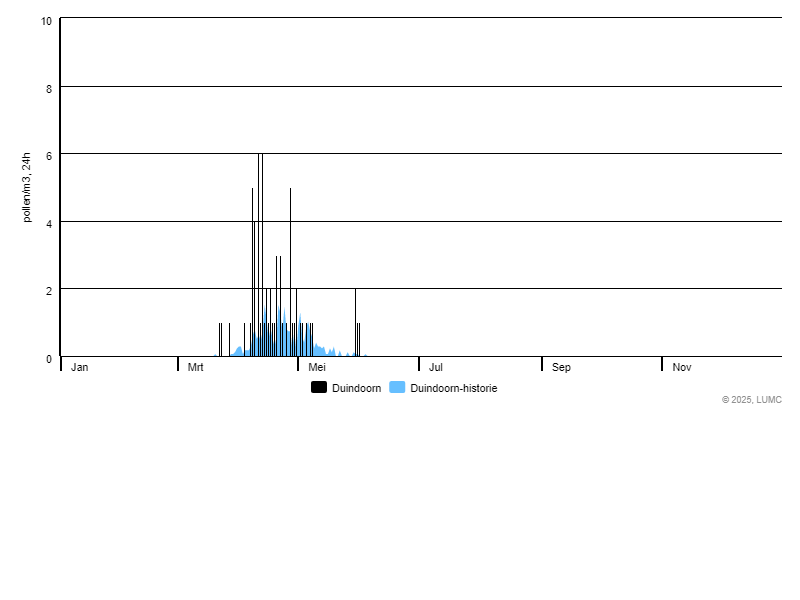Select the Jul label on the x-axis

click(436, 367)
